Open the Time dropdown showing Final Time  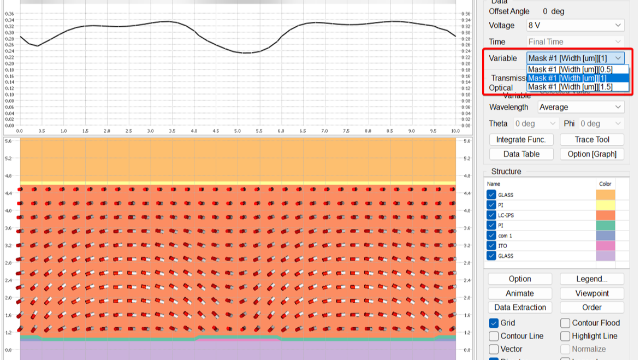pos(575,42)
